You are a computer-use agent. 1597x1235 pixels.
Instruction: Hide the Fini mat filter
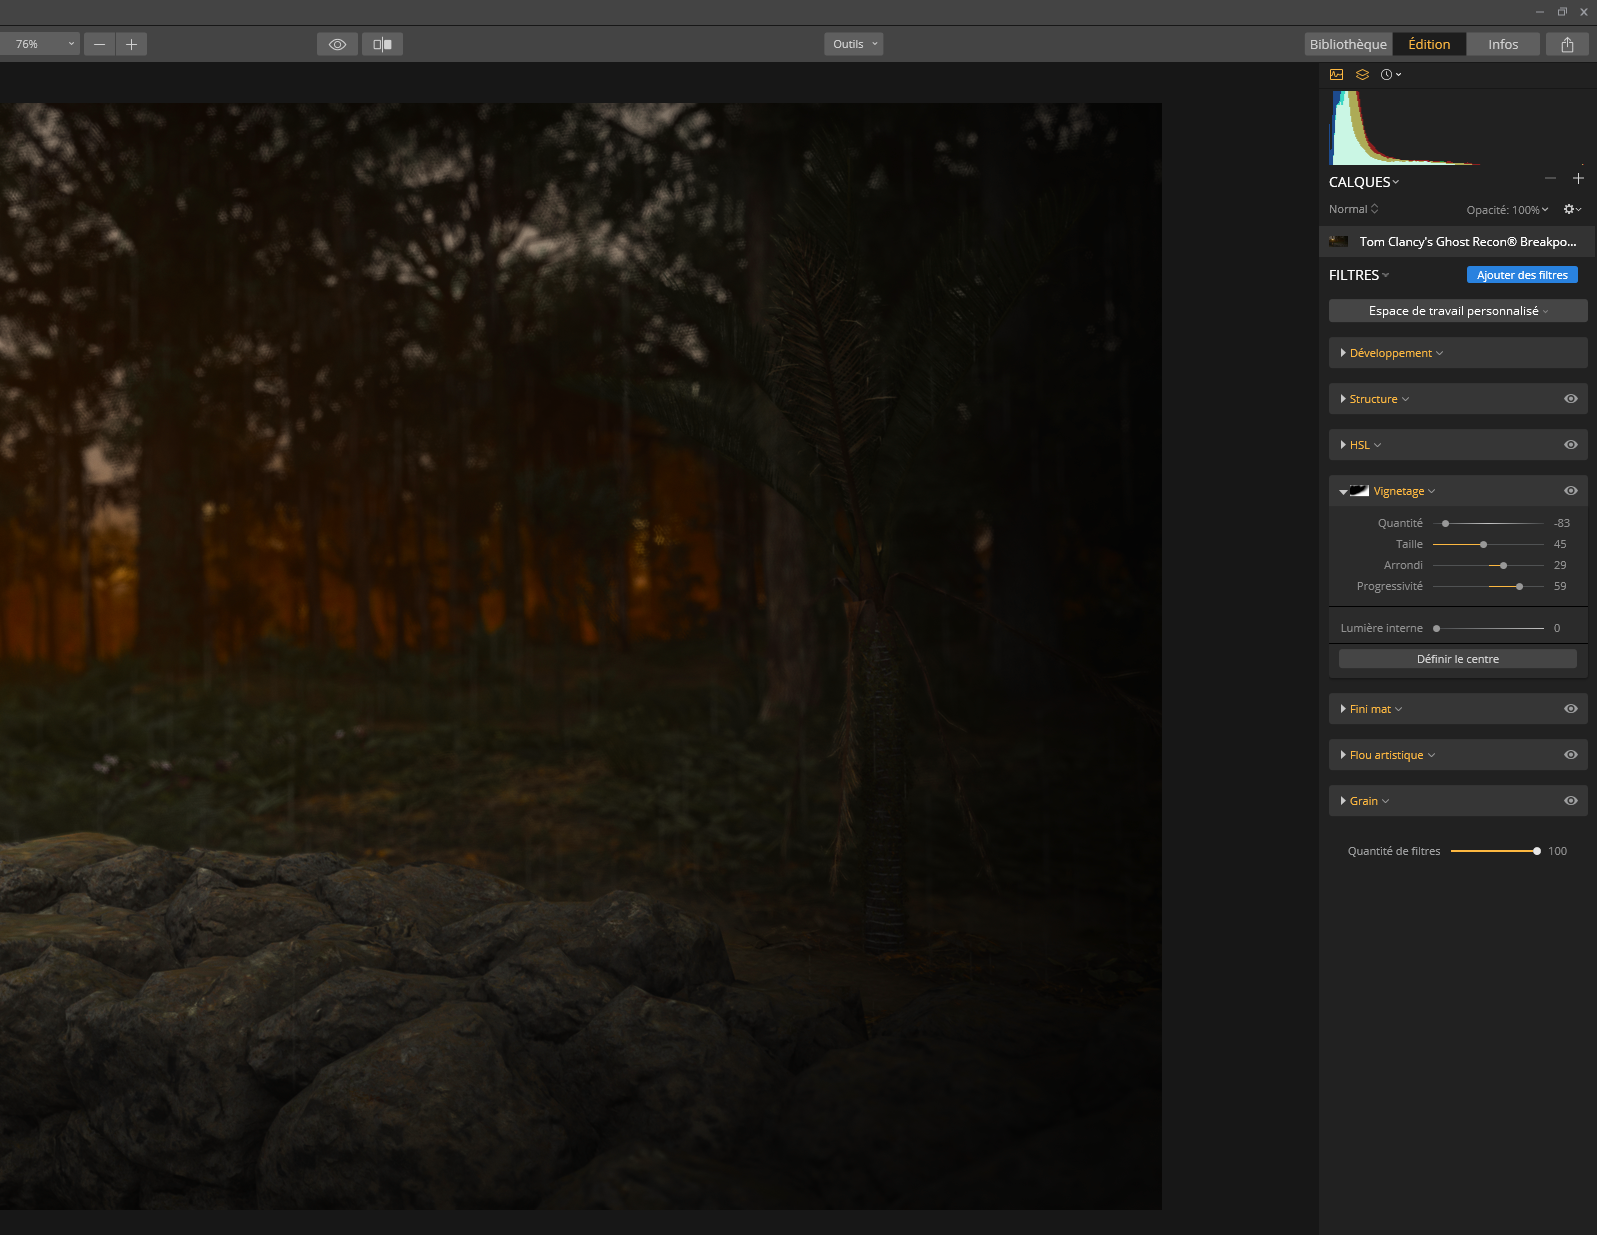point(1571,709)
